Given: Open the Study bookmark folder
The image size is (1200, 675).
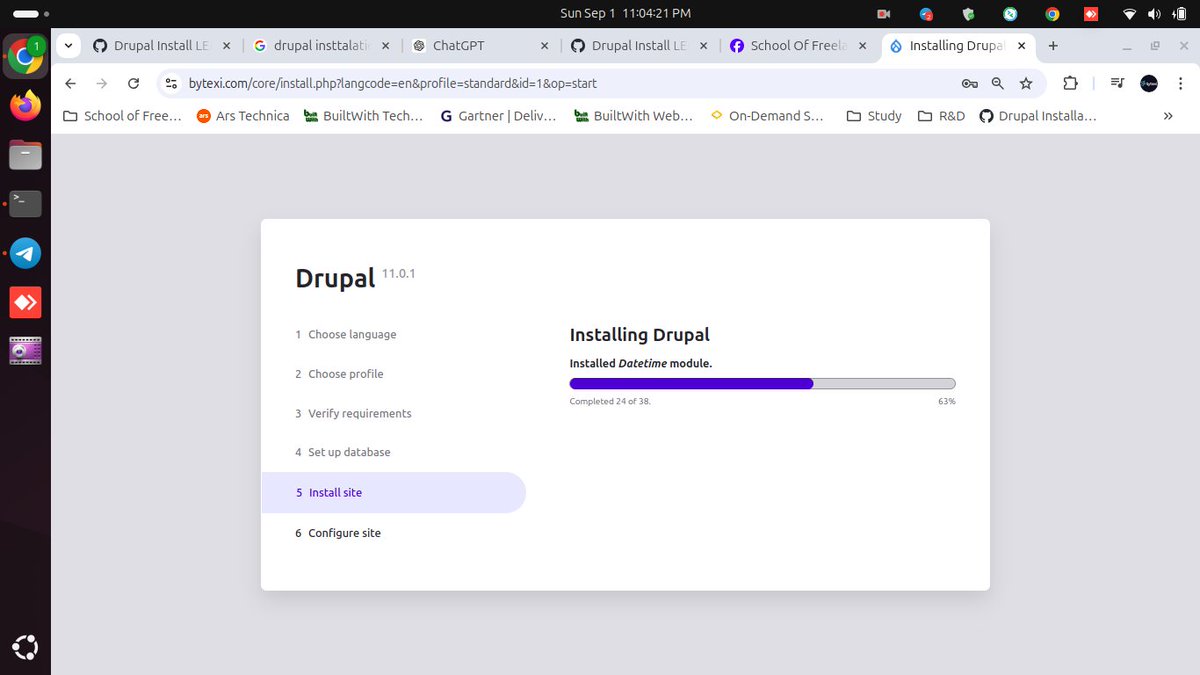Looking at the screenshot, I should [x=874, y=116].
